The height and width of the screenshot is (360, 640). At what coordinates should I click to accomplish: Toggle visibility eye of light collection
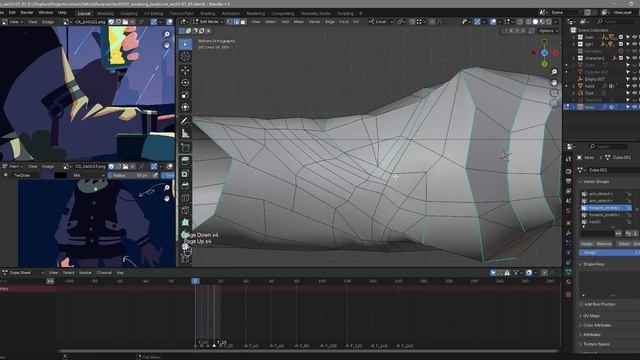[x=634, y=44]
